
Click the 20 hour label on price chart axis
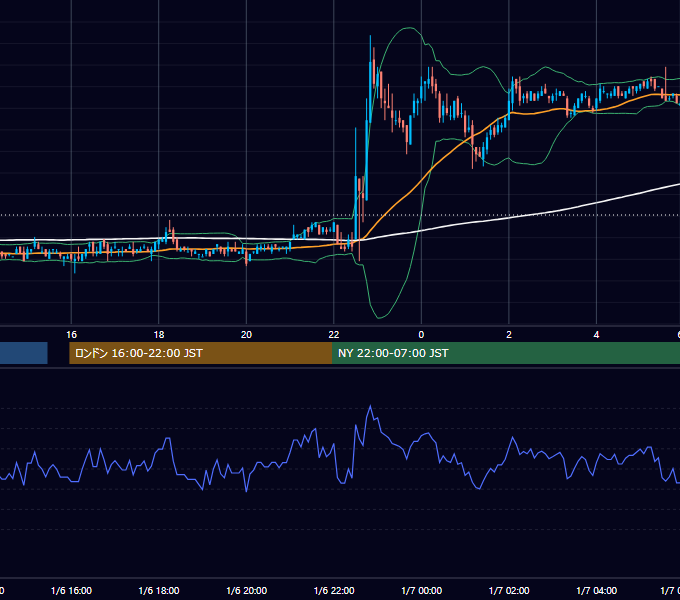[246, 335]
